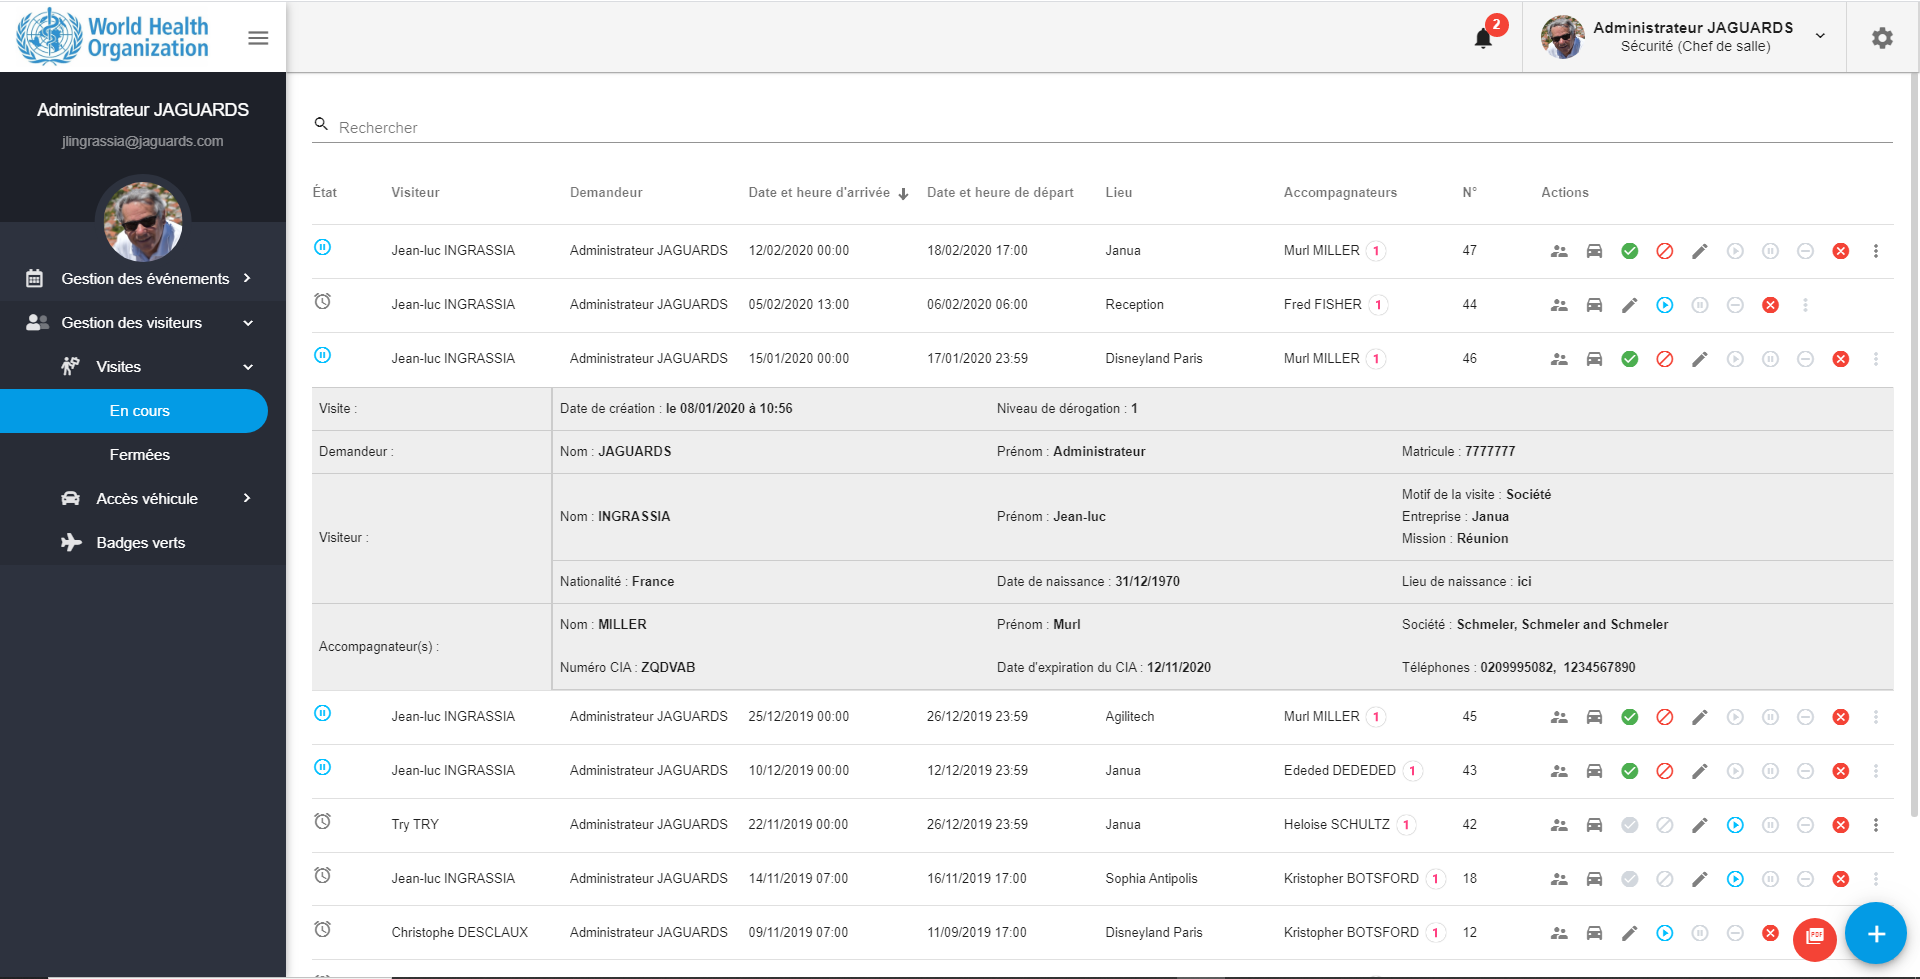Select the En cours menu item
Viewport: 1920px width, 979px height.
134,411
